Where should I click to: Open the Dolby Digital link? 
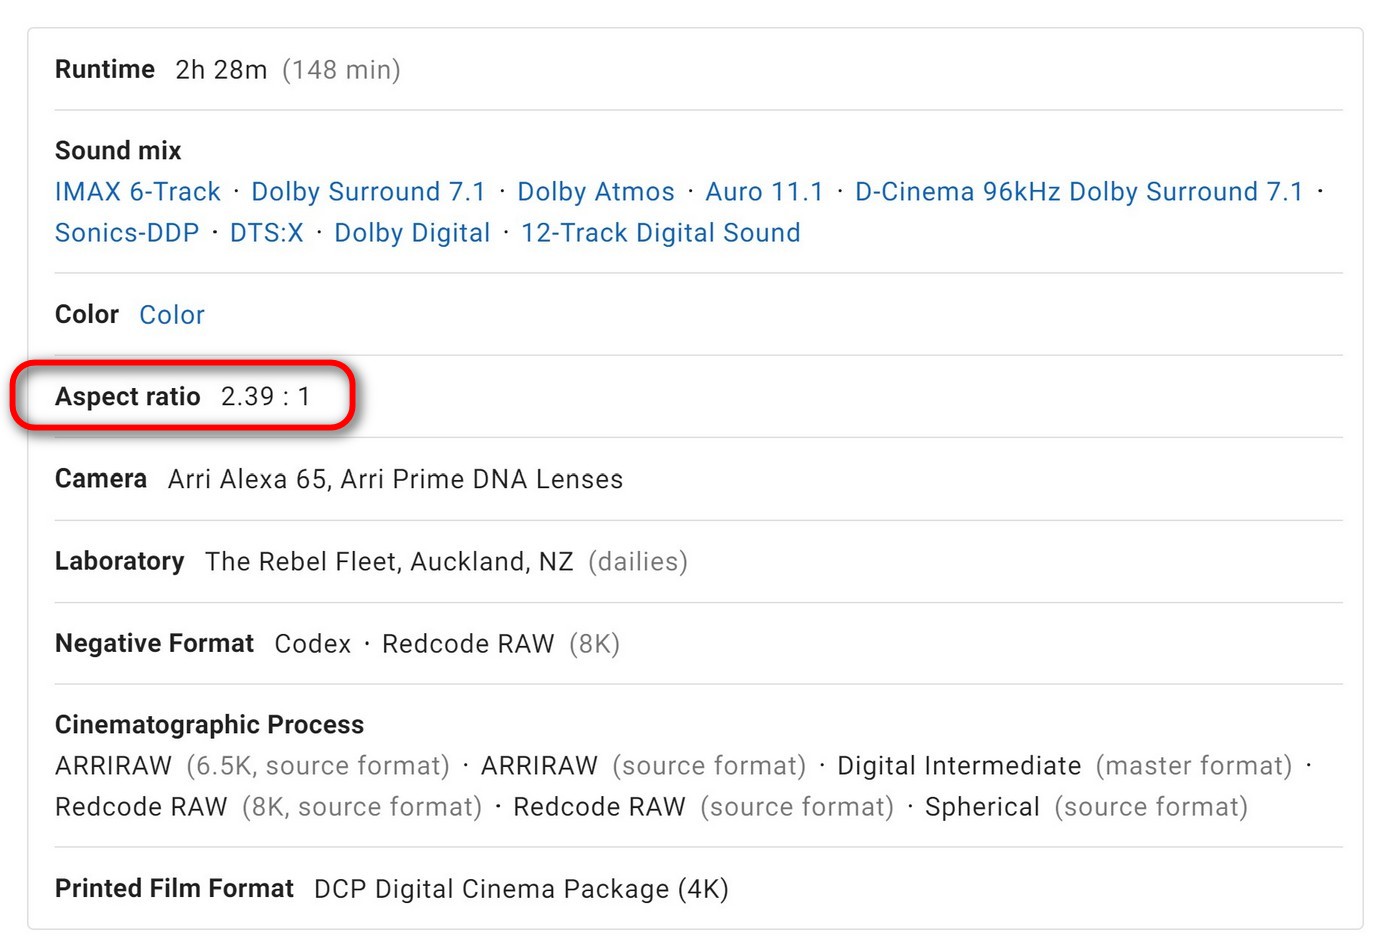(412, 233)
